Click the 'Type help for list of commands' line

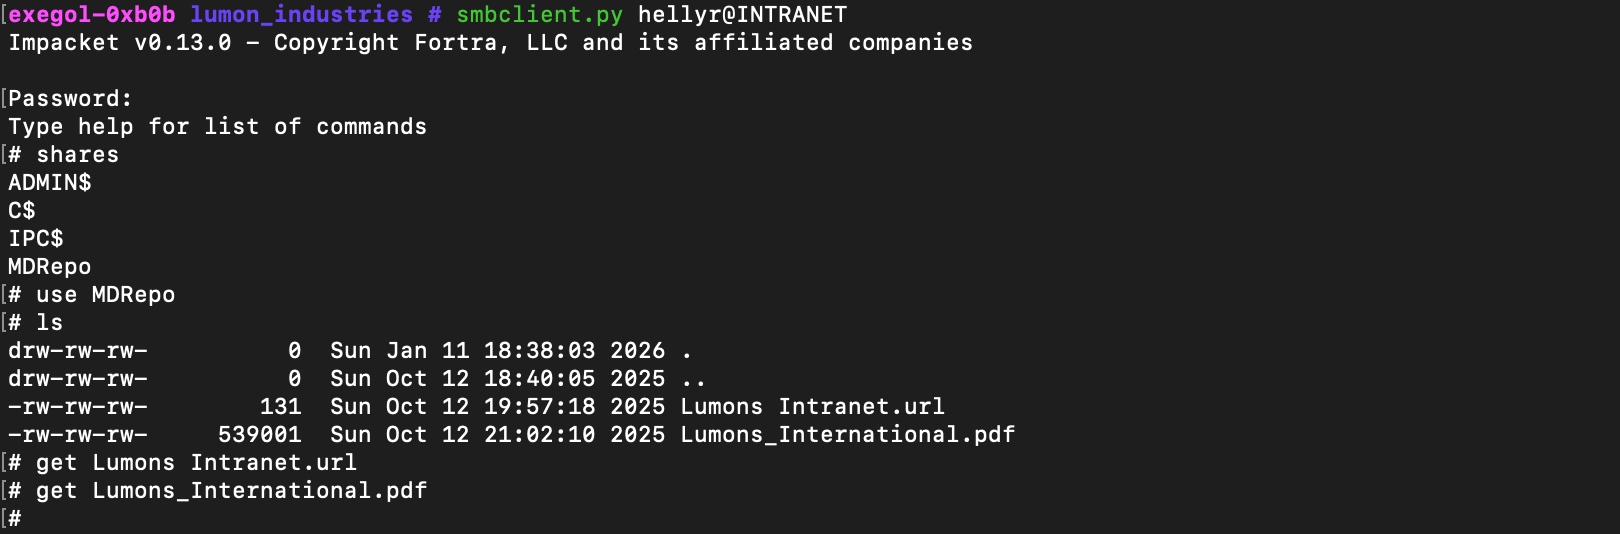point(217,127)
